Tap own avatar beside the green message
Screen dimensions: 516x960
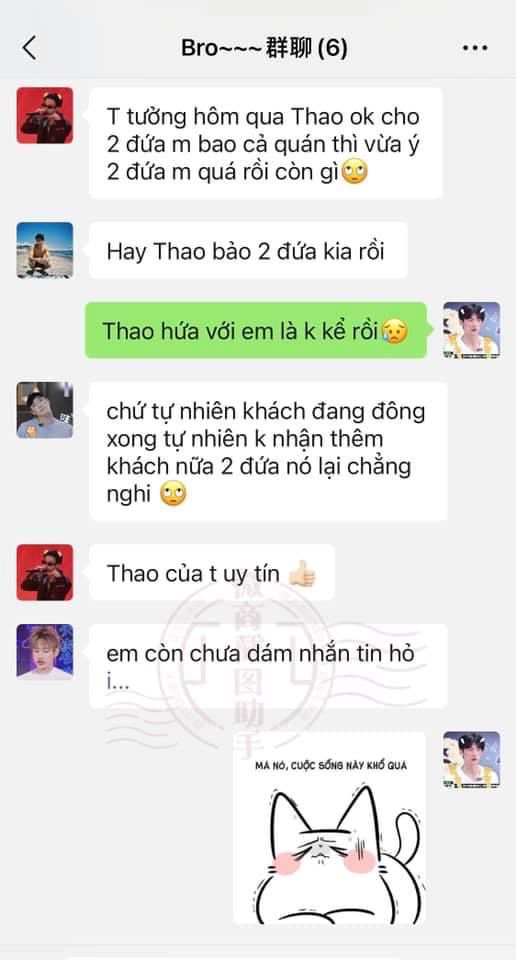pos(471,330)
